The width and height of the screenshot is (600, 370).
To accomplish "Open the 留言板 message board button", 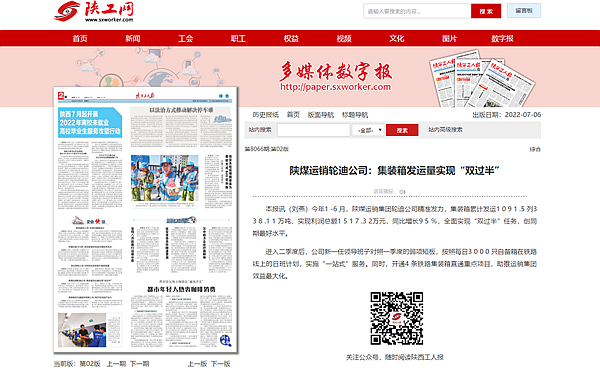I will pyautogui.click(x=524, y=11).
